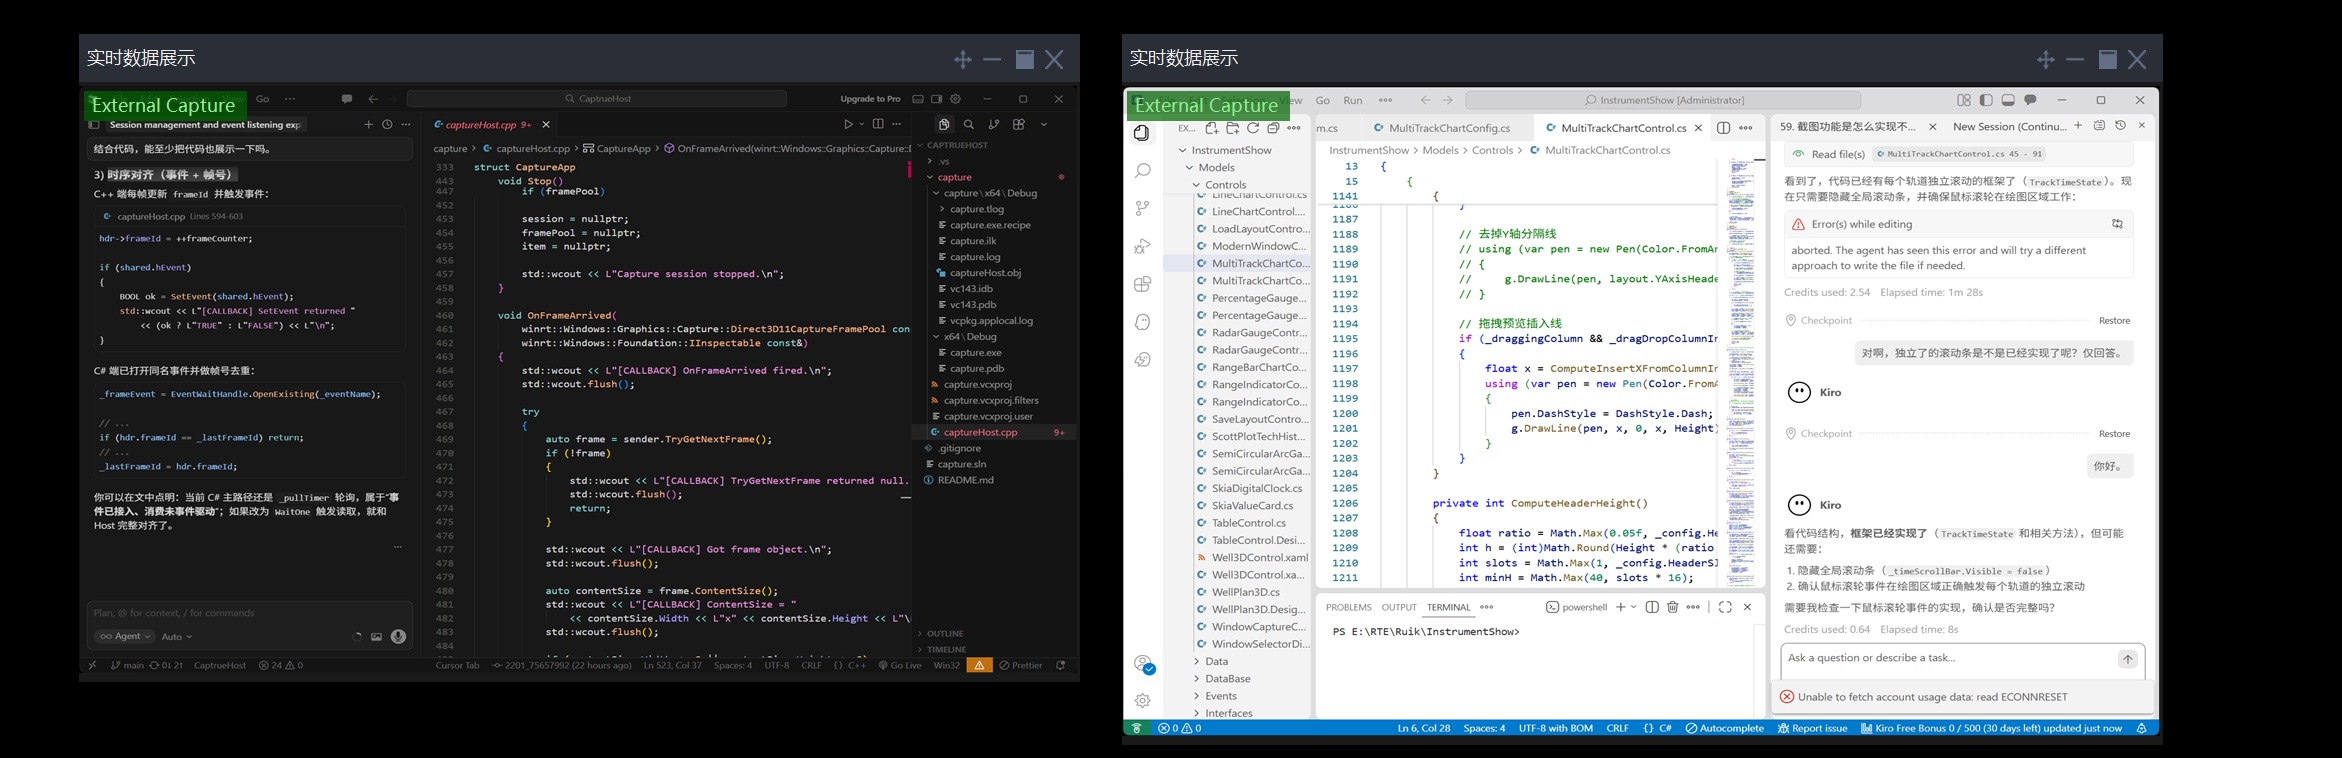
Task: Toggle secondary sidebar in CaptrueHost title bar
Action: pos(936,99)
